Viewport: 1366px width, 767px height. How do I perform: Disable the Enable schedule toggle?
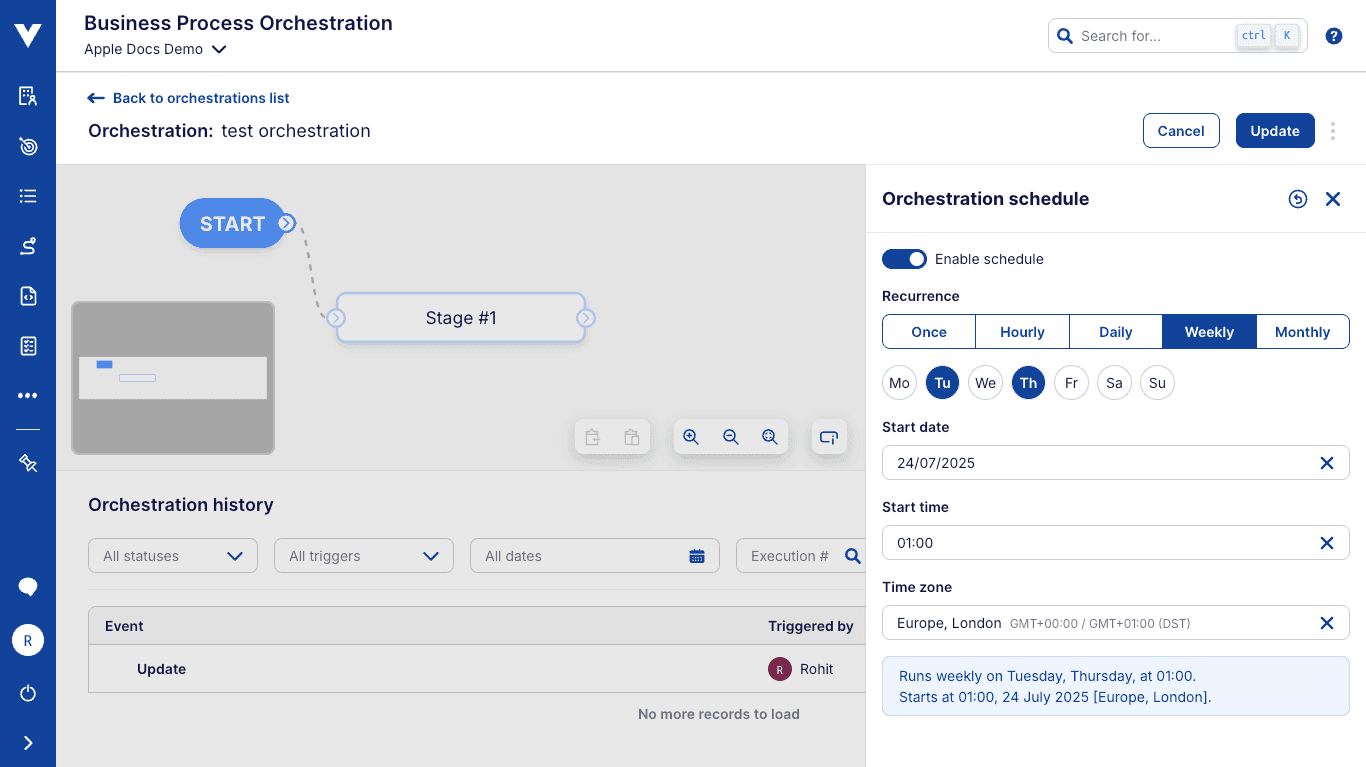tap(904, 259)
